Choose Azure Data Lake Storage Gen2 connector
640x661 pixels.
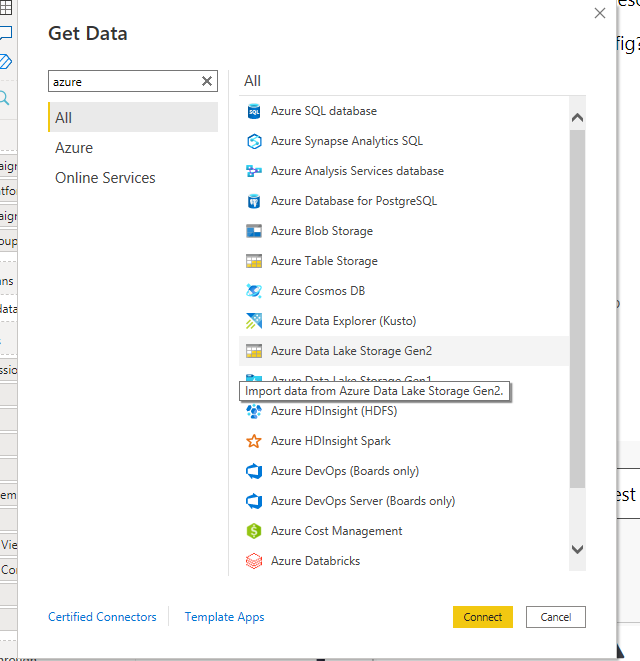[x=404, y=351]
